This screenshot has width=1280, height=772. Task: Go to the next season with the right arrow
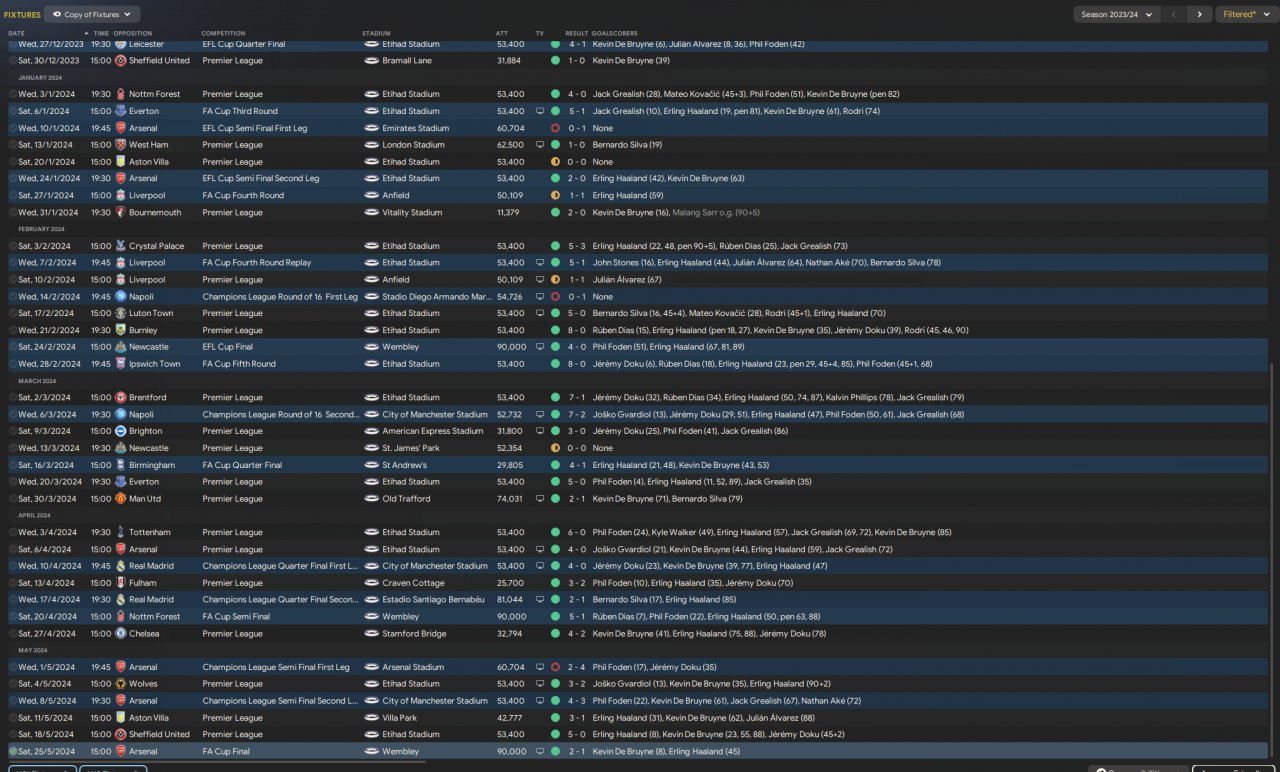coord(1200,15)
